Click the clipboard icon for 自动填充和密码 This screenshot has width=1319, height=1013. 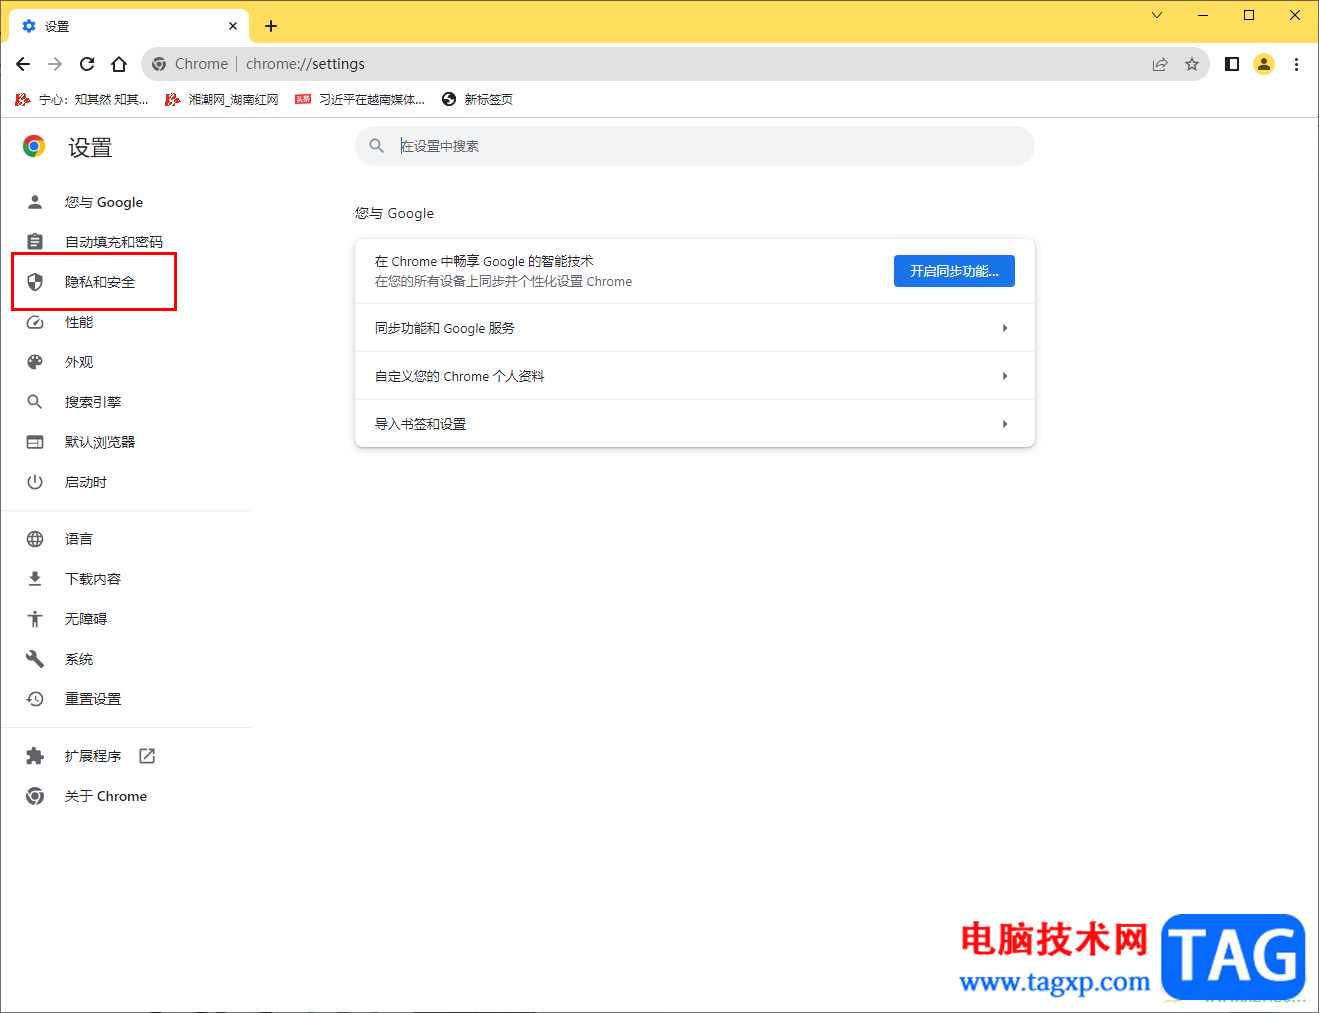tap(35, 242)
